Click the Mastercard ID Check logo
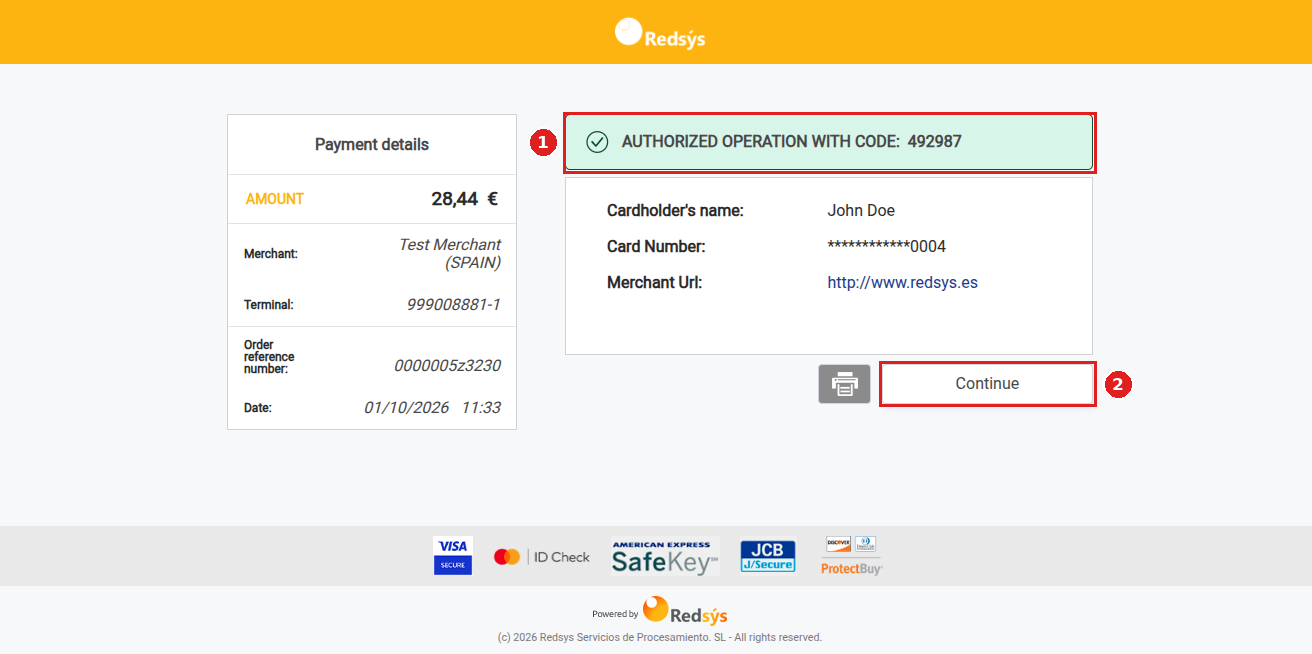This screenshot has width=1312, height=654. click(x=542, y=557)
